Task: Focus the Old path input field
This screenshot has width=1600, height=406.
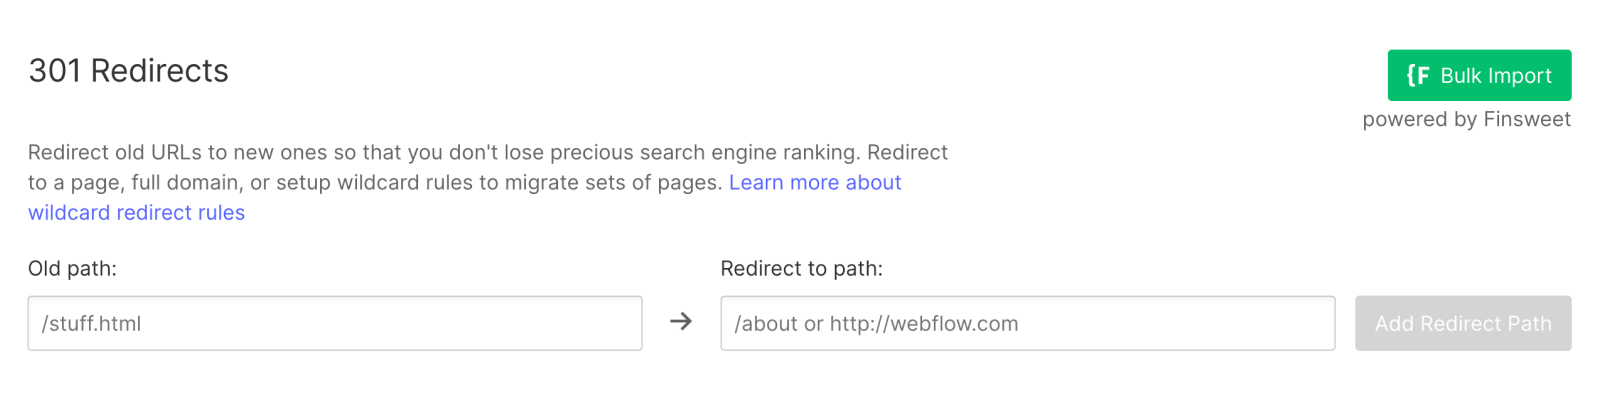Action: (x=335, y=323)
